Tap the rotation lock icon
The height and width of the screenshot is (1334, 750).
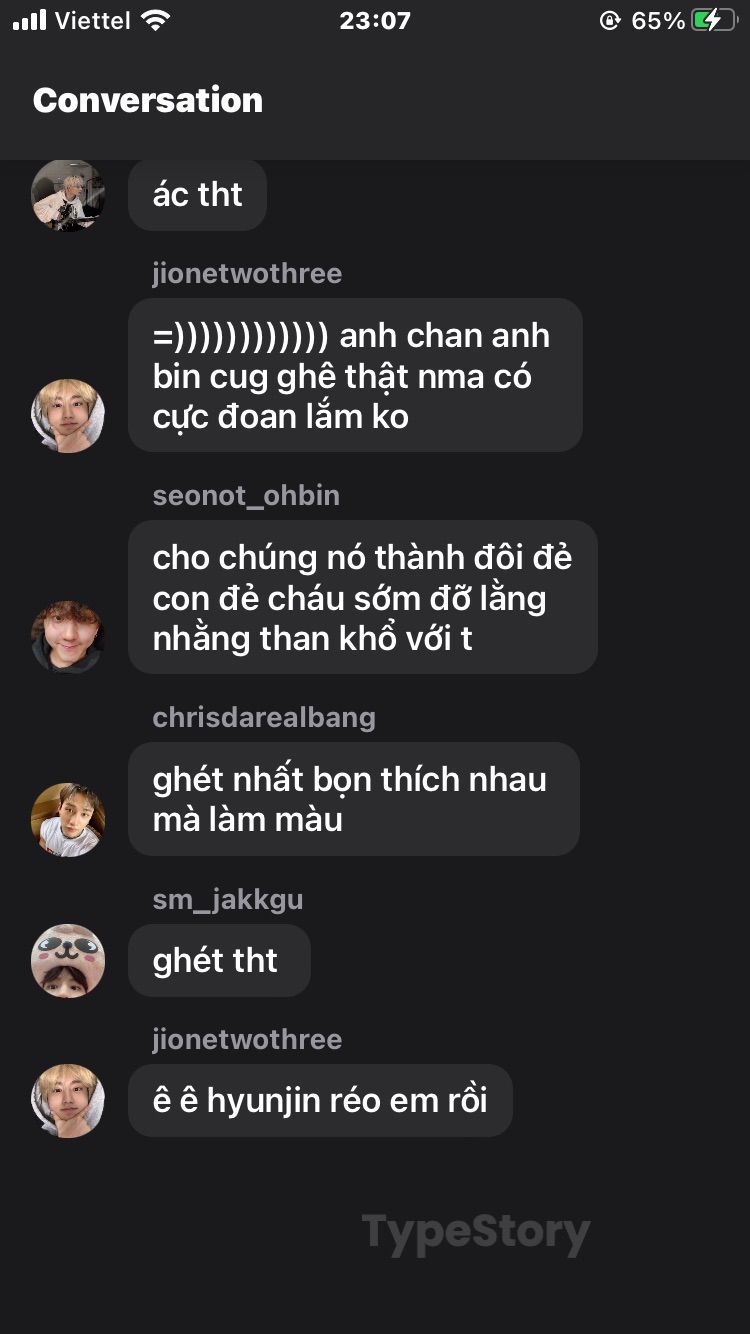click(610, 20)
